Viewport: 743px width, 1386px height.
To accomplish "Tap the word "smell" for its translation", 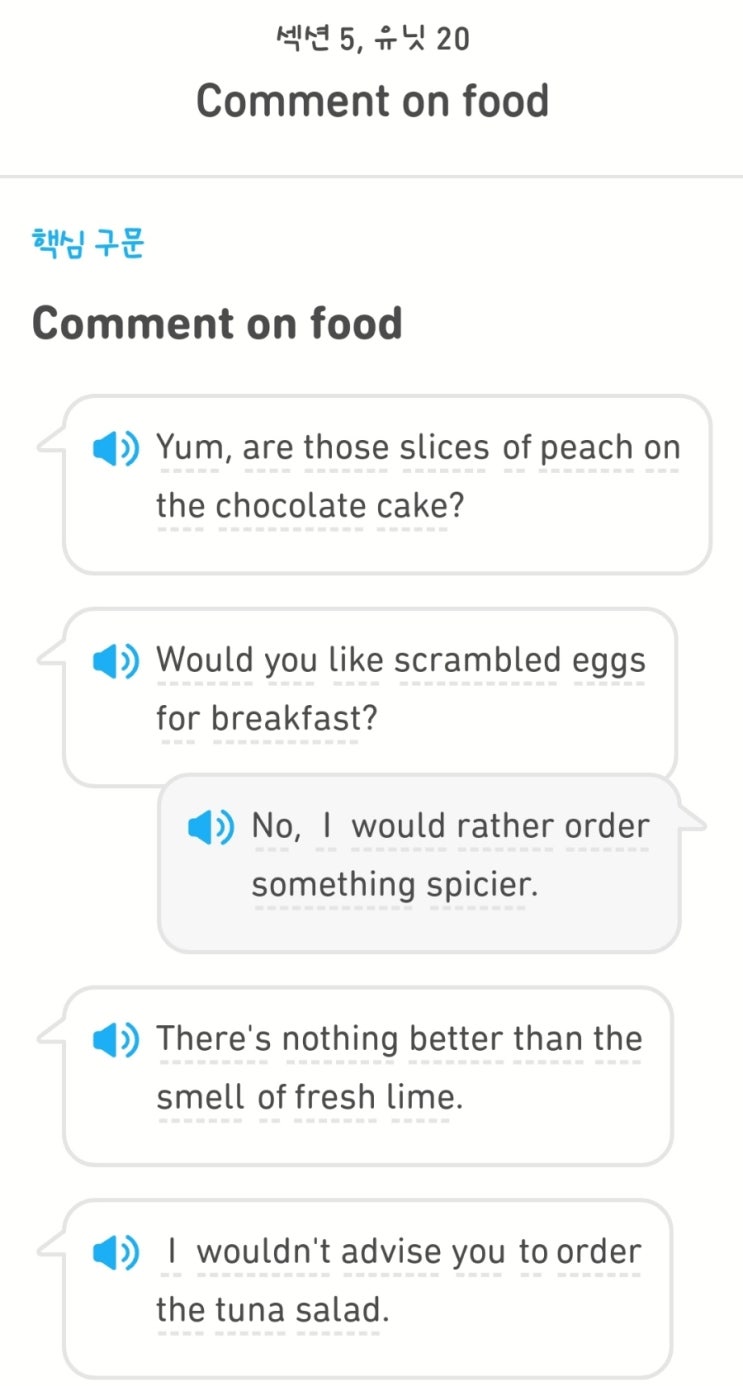I will pyautogui.click(x=200, y=1097).
